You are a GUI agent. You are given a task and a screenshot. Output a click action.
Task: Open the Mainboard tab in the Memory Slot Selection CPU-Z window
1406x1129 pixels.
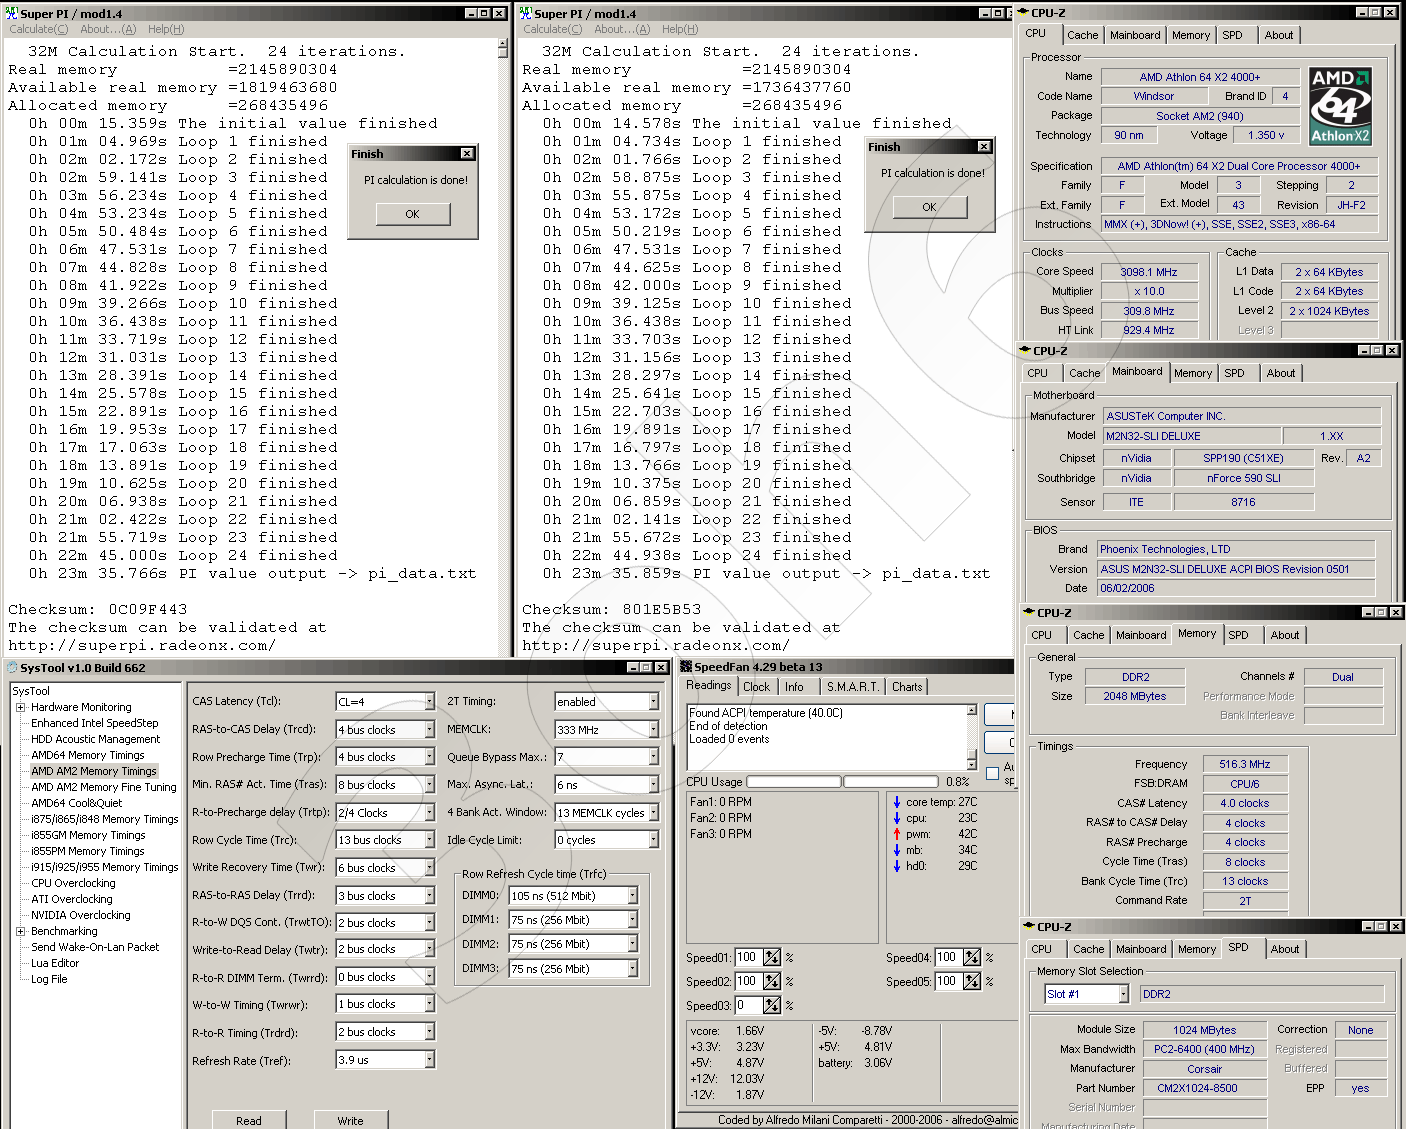(1141, 949)
